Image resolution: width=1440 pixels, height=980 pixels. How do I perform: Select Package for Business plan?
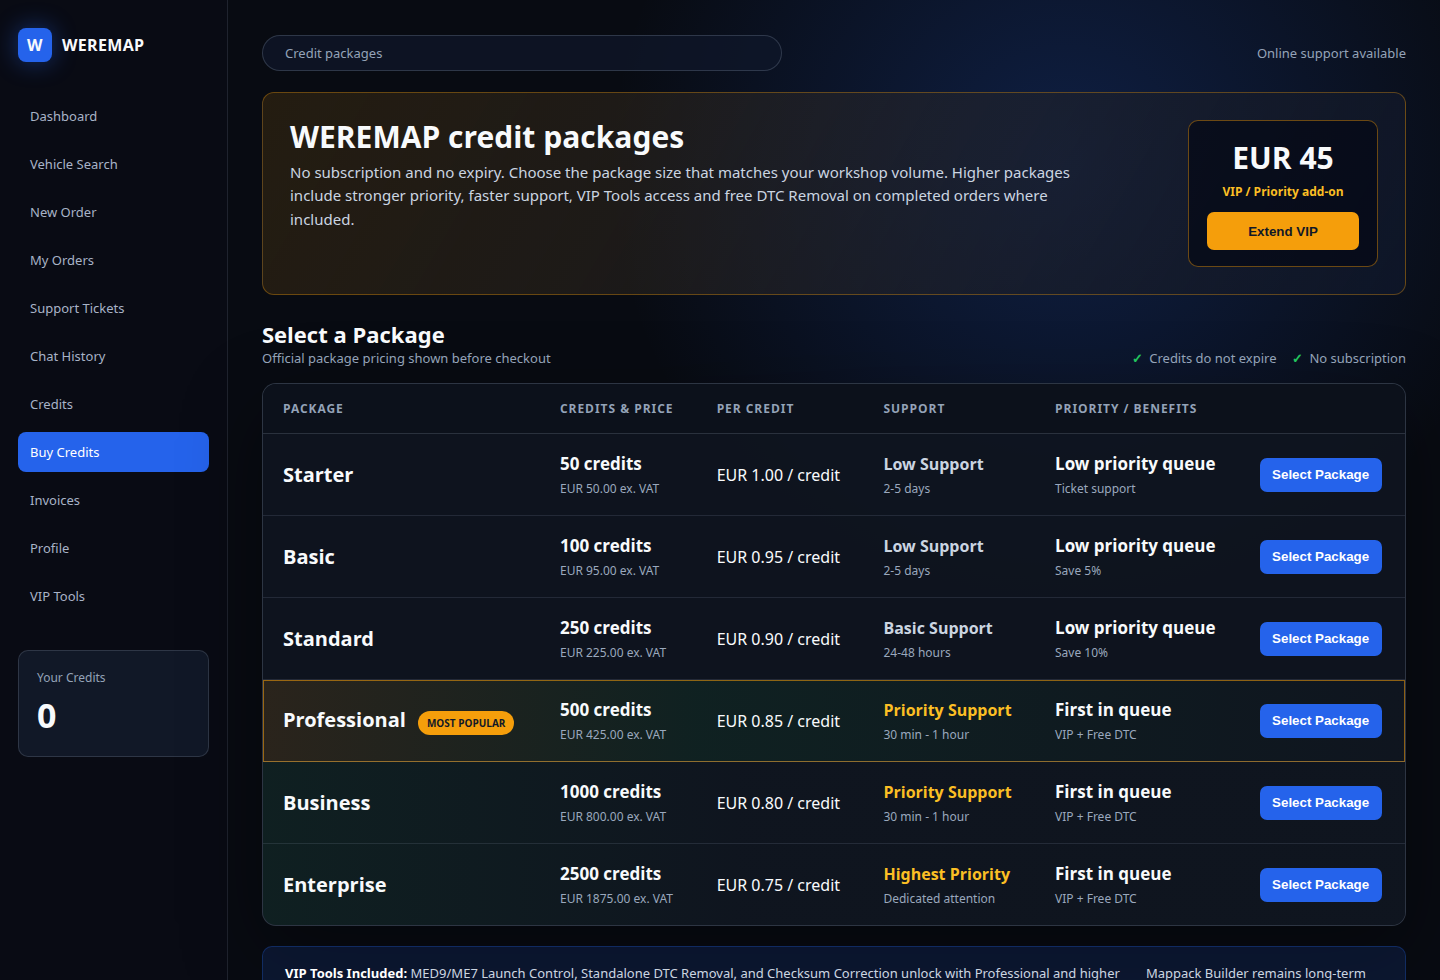pos(1320,803)
